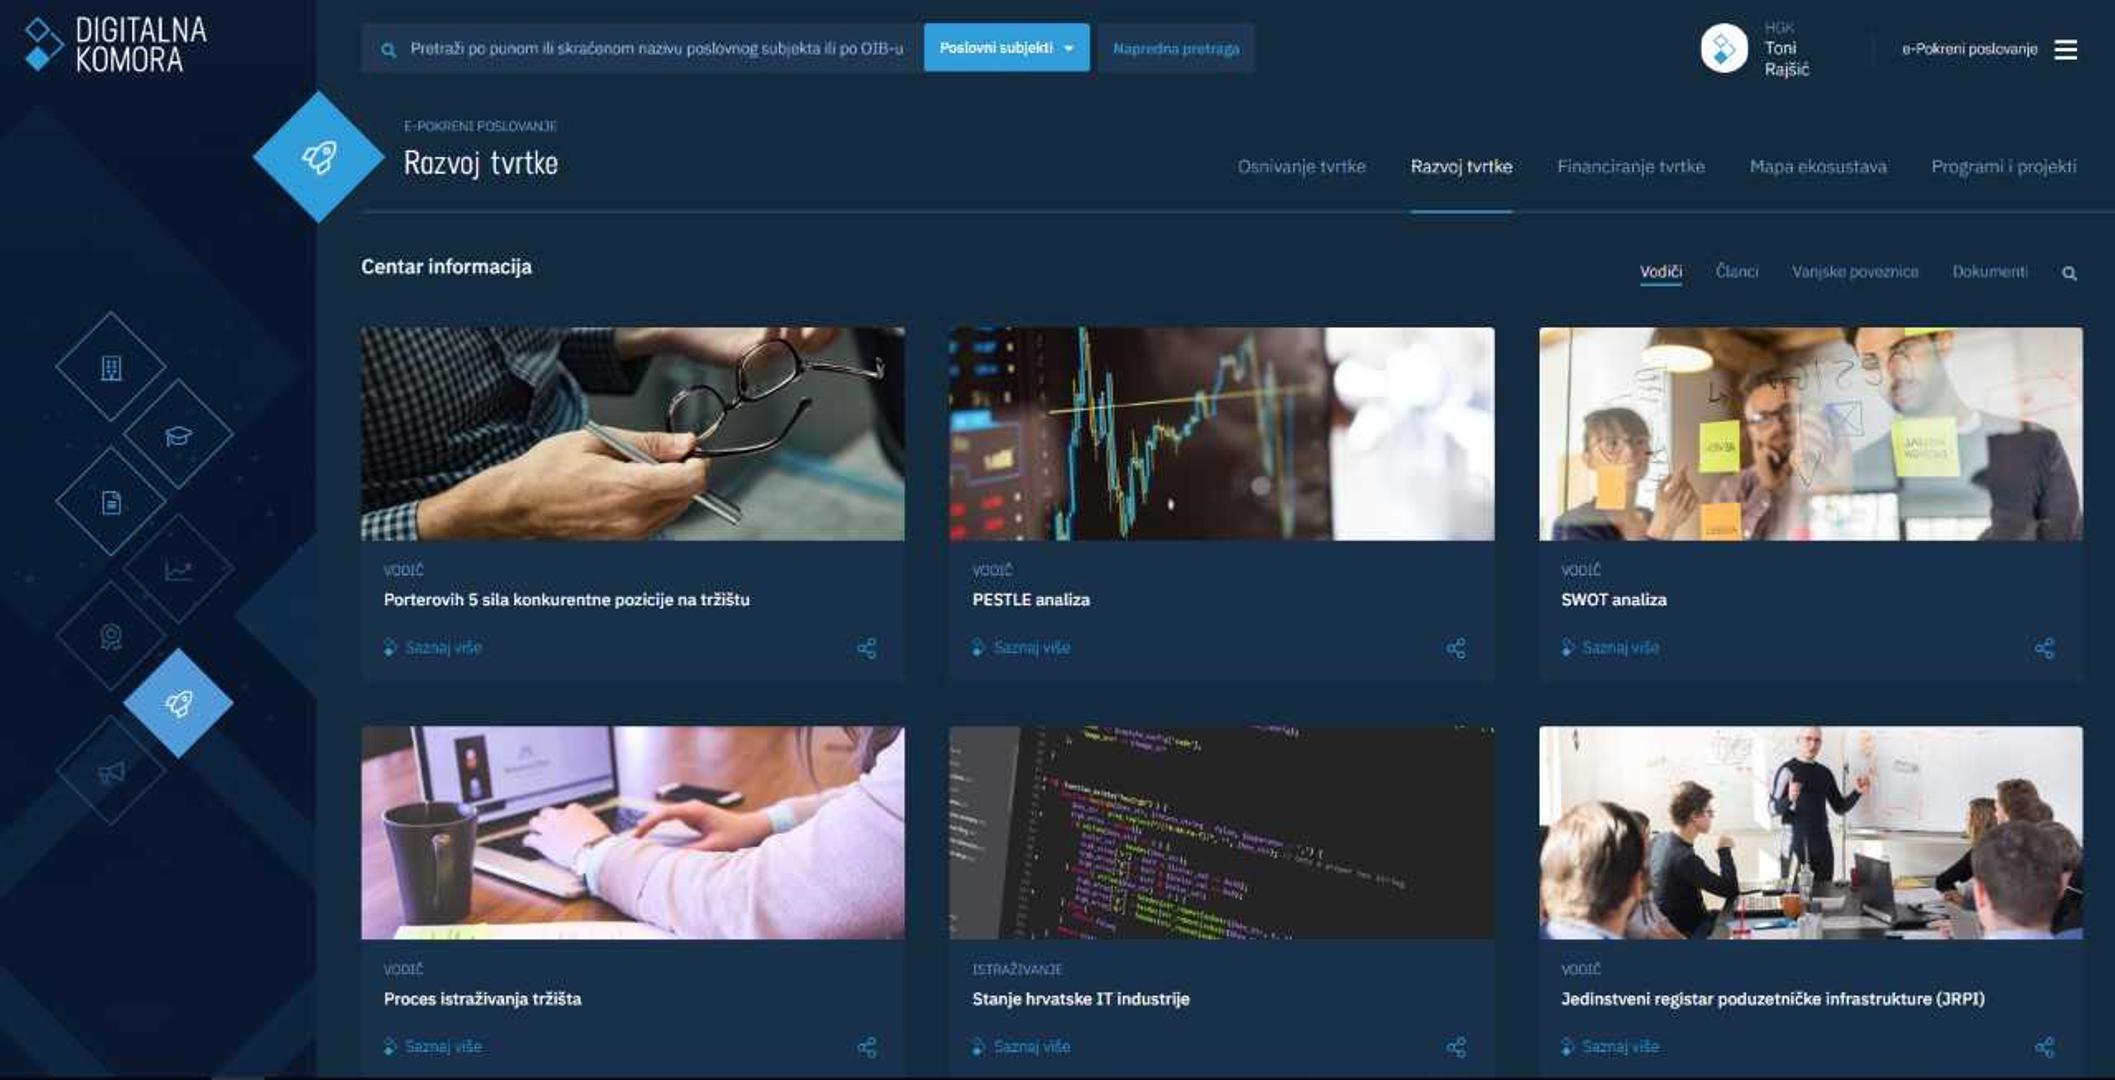Open the megaphone sidebar icon
The height and width of the screenshot is (1080, 2115).
pyautogui.click(x=111, y=771)
